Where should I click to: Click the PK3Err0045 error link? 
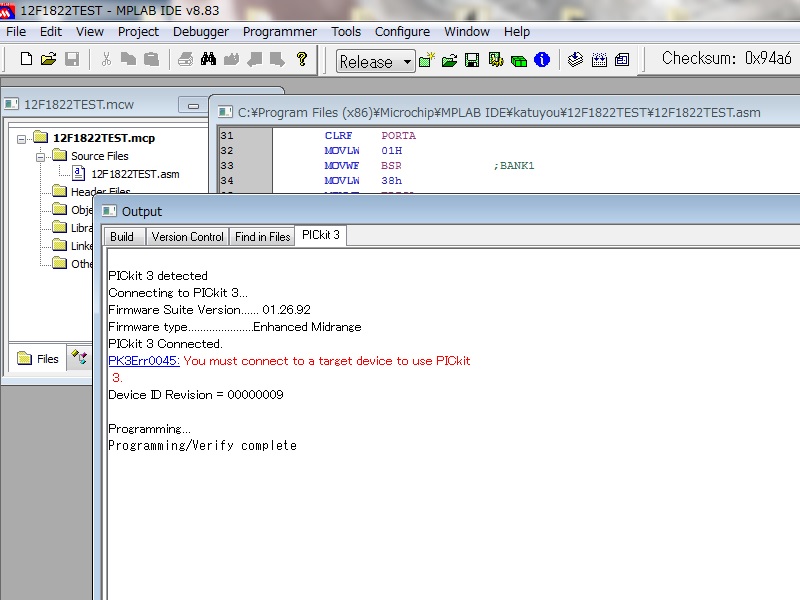(143, 361)
